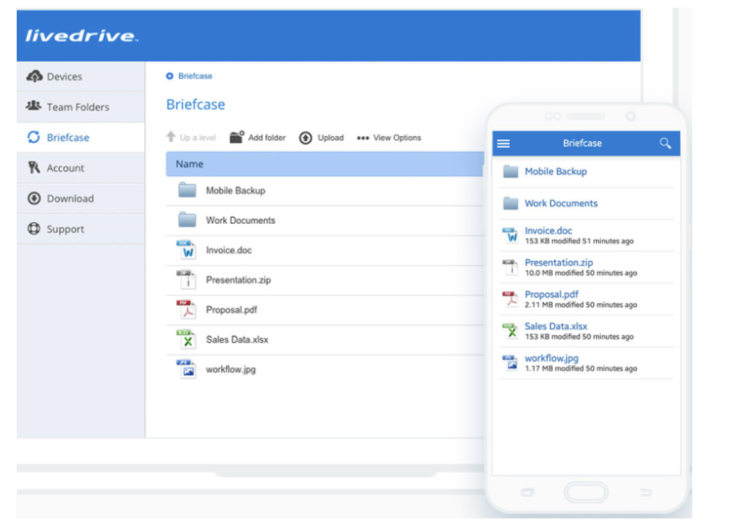Click the Devices cloud icon in sidebar
The width and height of the screenshot is (736, 521).
point(34,76)
